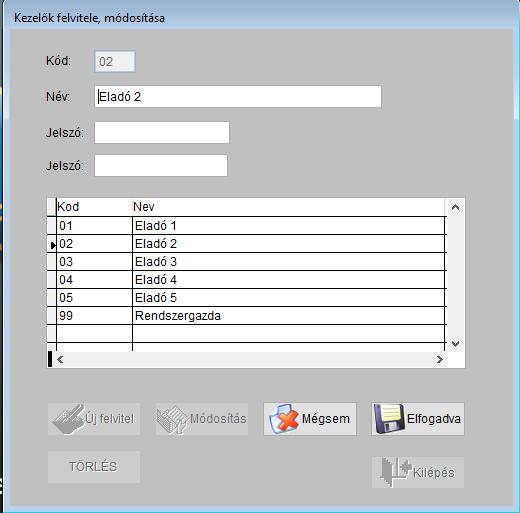Click the Kód field showing 02

115,61
